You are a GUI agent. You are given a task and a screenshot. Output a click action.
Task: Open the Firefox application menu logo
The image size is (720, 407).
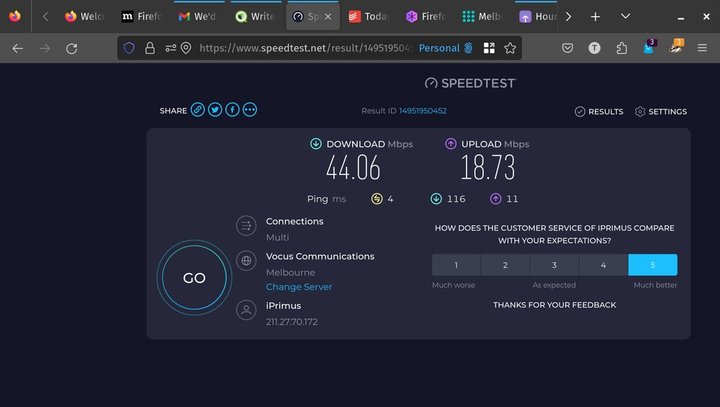(x=15, y=17)
